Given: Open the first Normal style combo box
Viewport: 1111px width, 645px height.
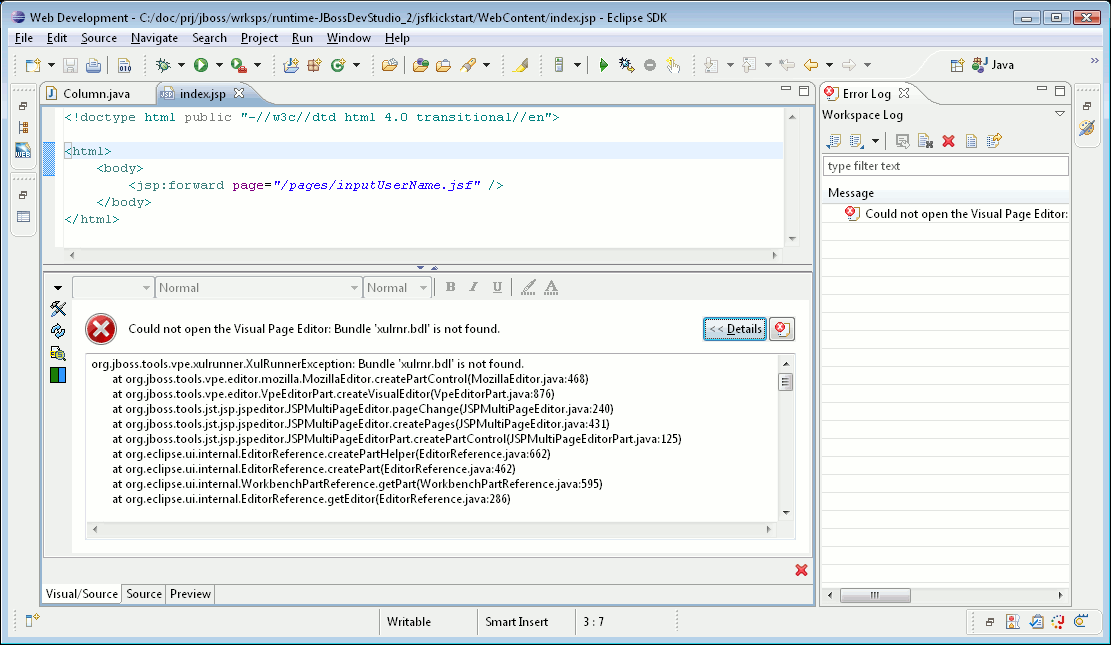Looking at the screenshot, I should [258, 288].
